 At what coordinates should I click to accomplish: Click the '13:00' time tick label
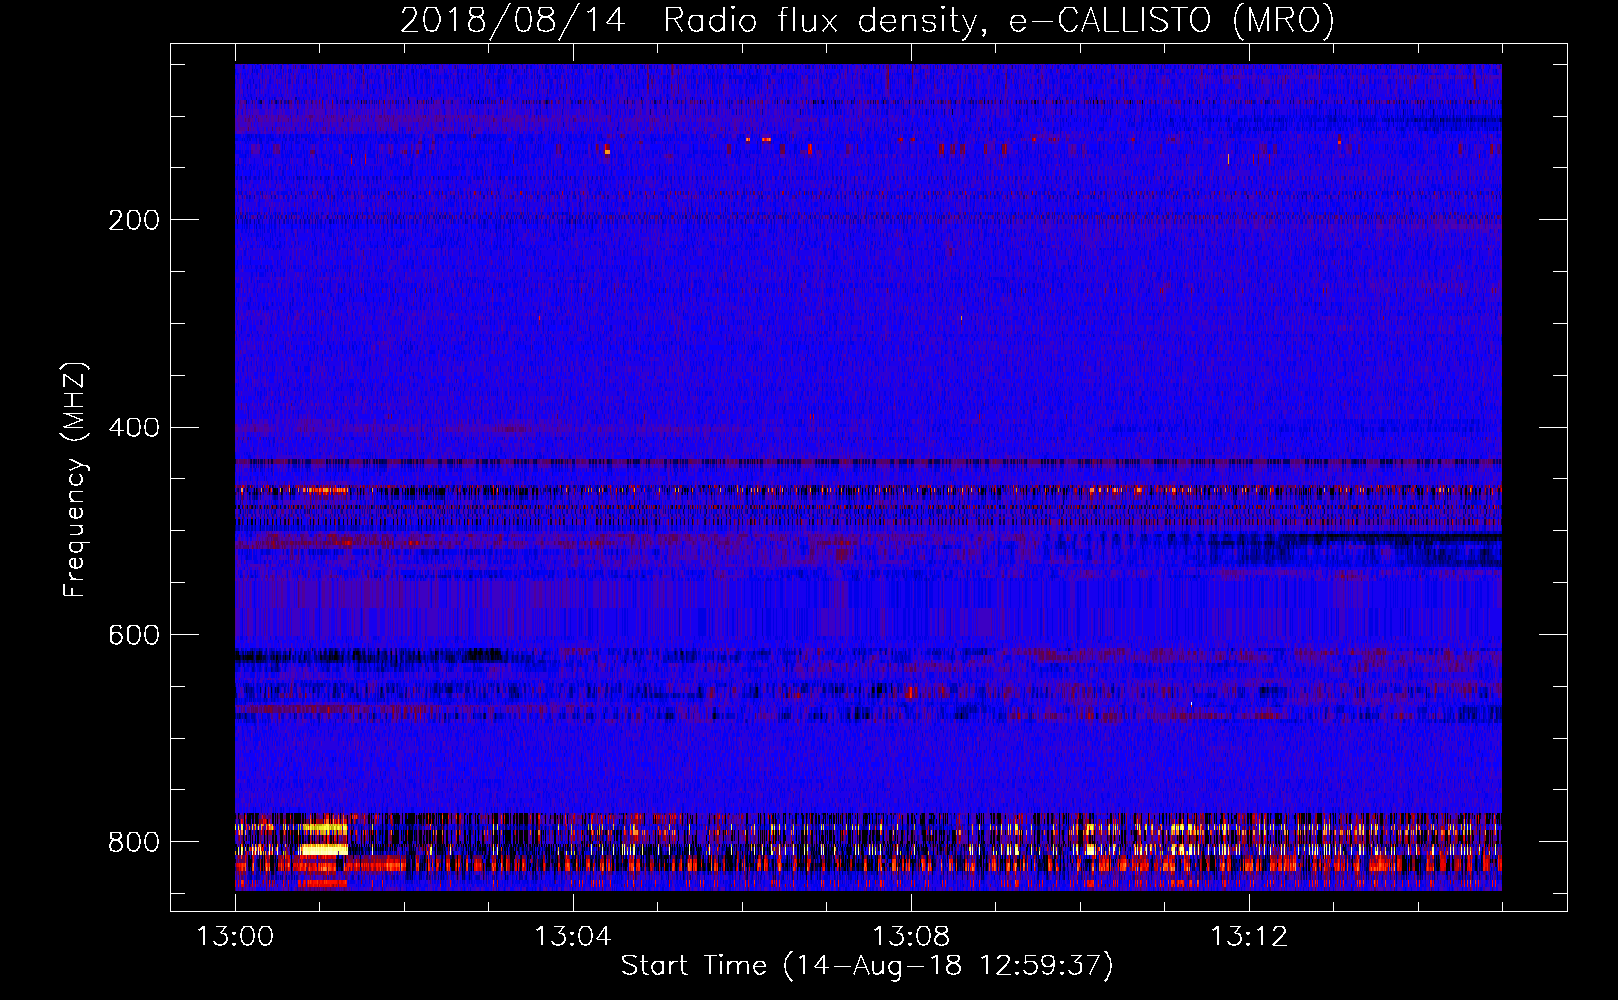pos(235,937)
